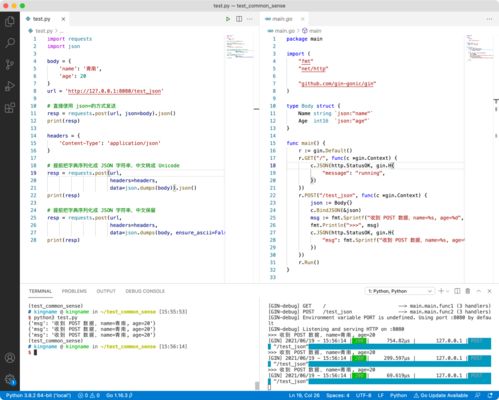Click the test.py minimap preview

pos(240,47)
